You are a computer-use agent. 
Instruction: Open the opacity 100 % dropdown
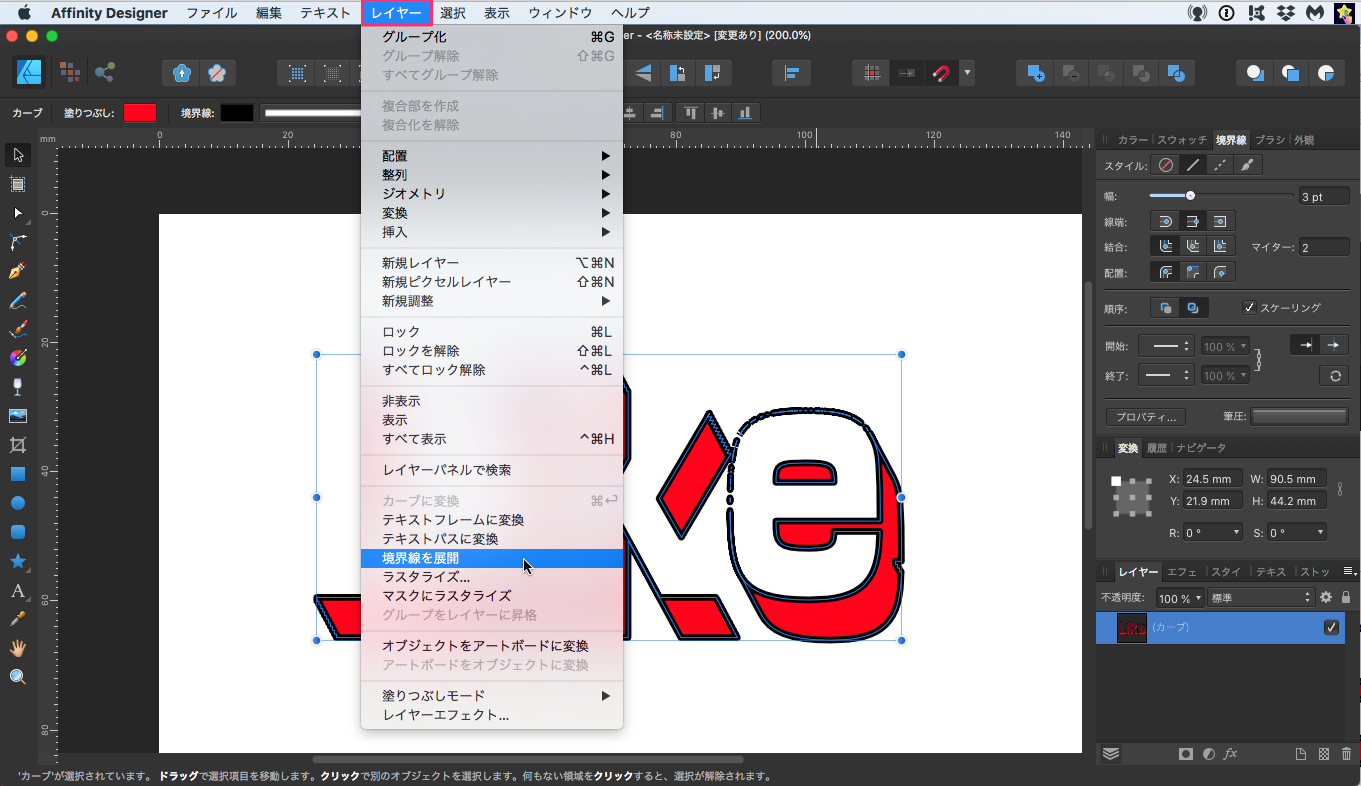1180,598
